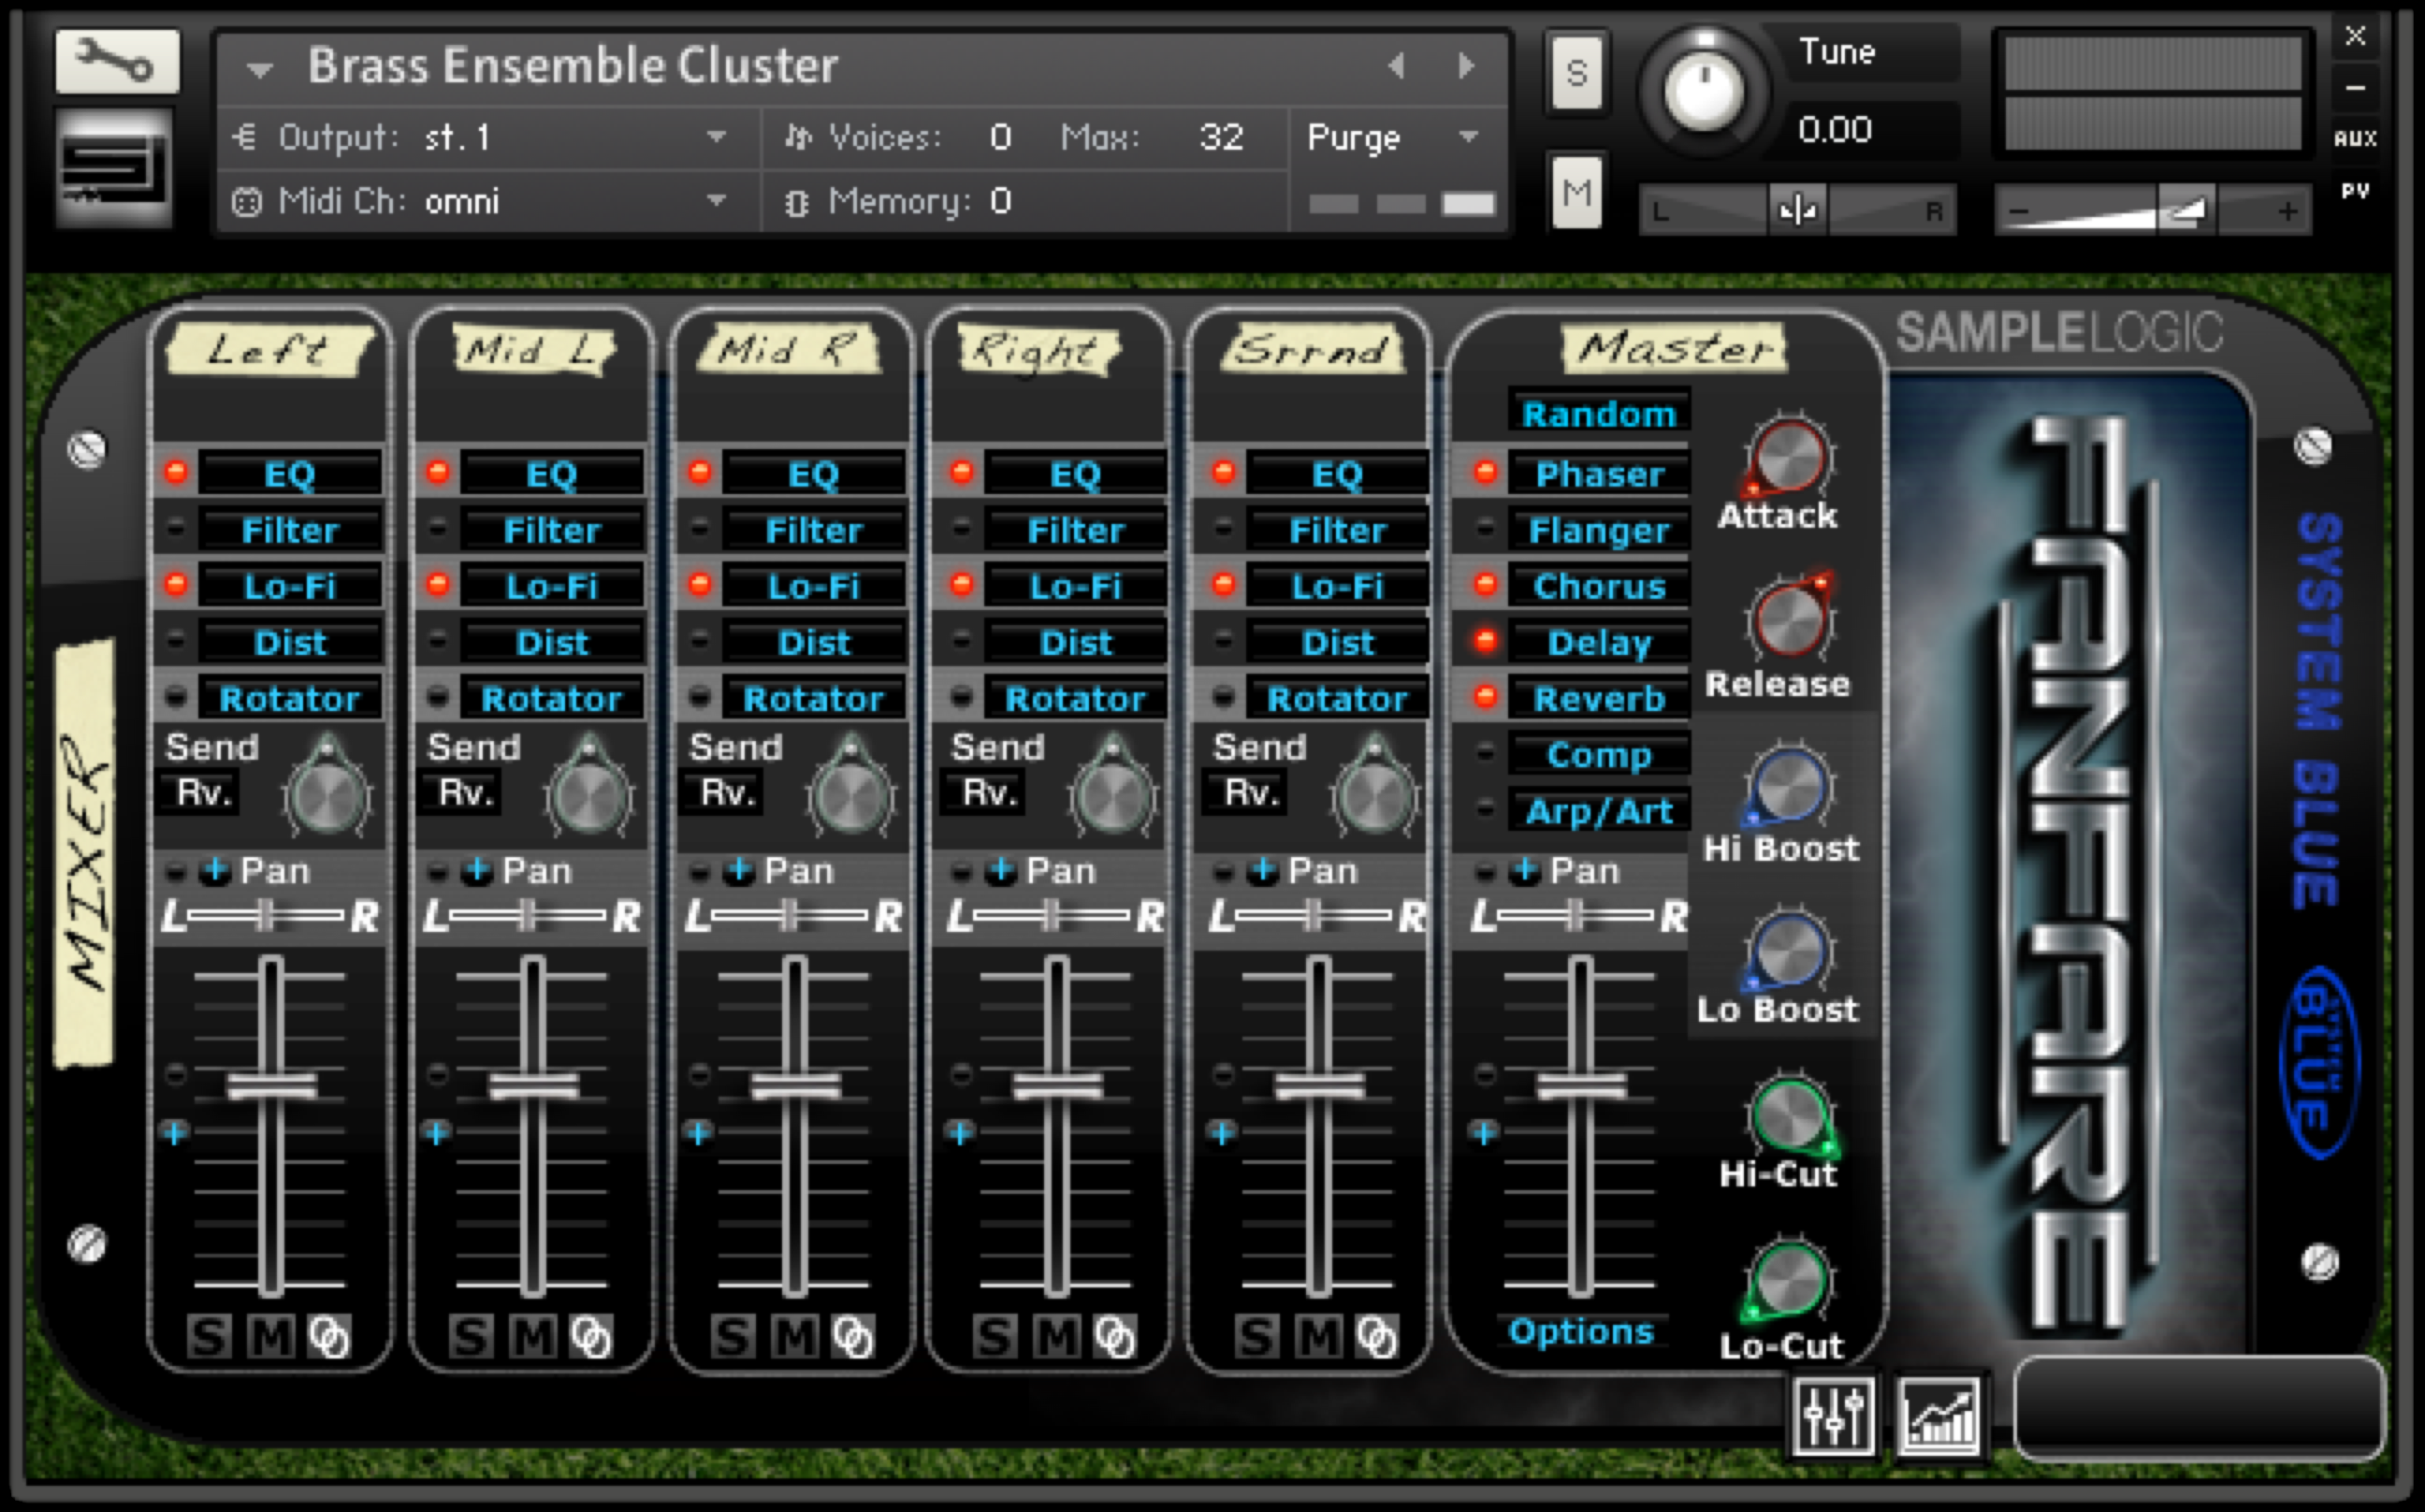
Task: Open the Midi Ch omni dropdown
Action: tap(716, 200)
